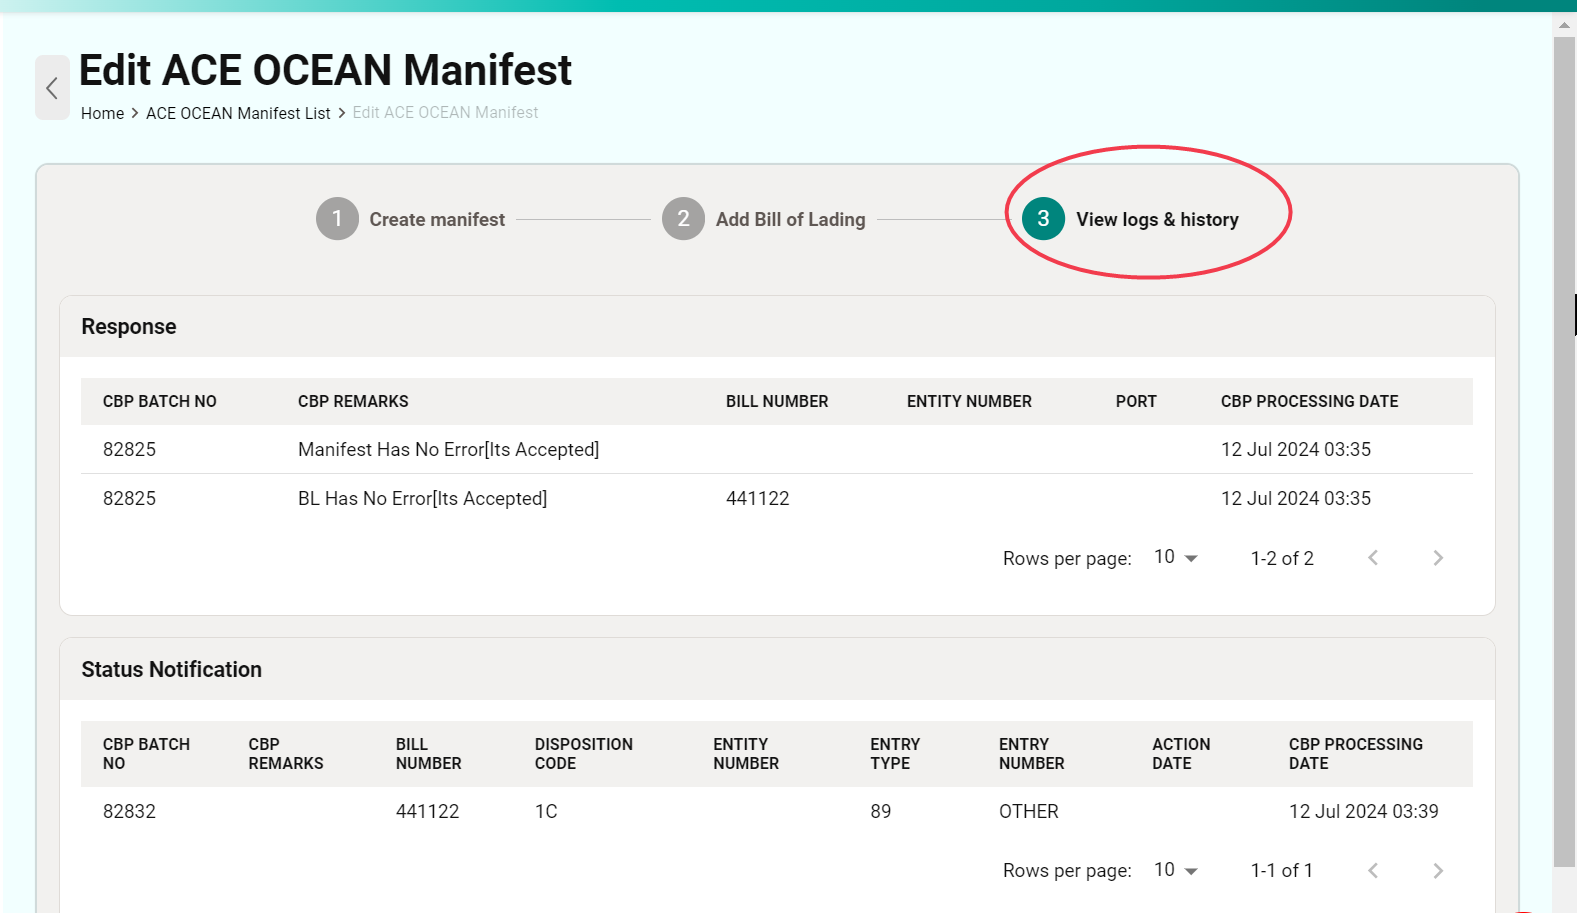This screenshot has width=1577, height=913.
Task: Switch to Add Bill of Lading step label
Action: 790,219
